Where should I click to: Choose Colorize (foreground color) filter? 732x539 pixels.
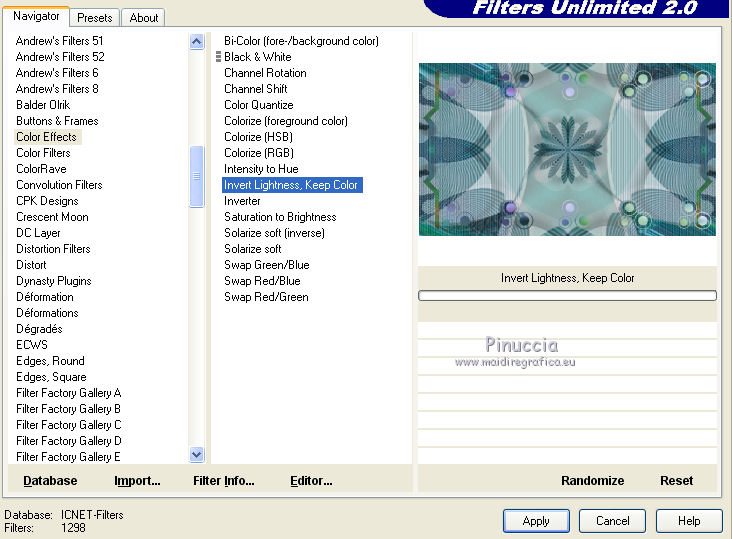point(286,121)
